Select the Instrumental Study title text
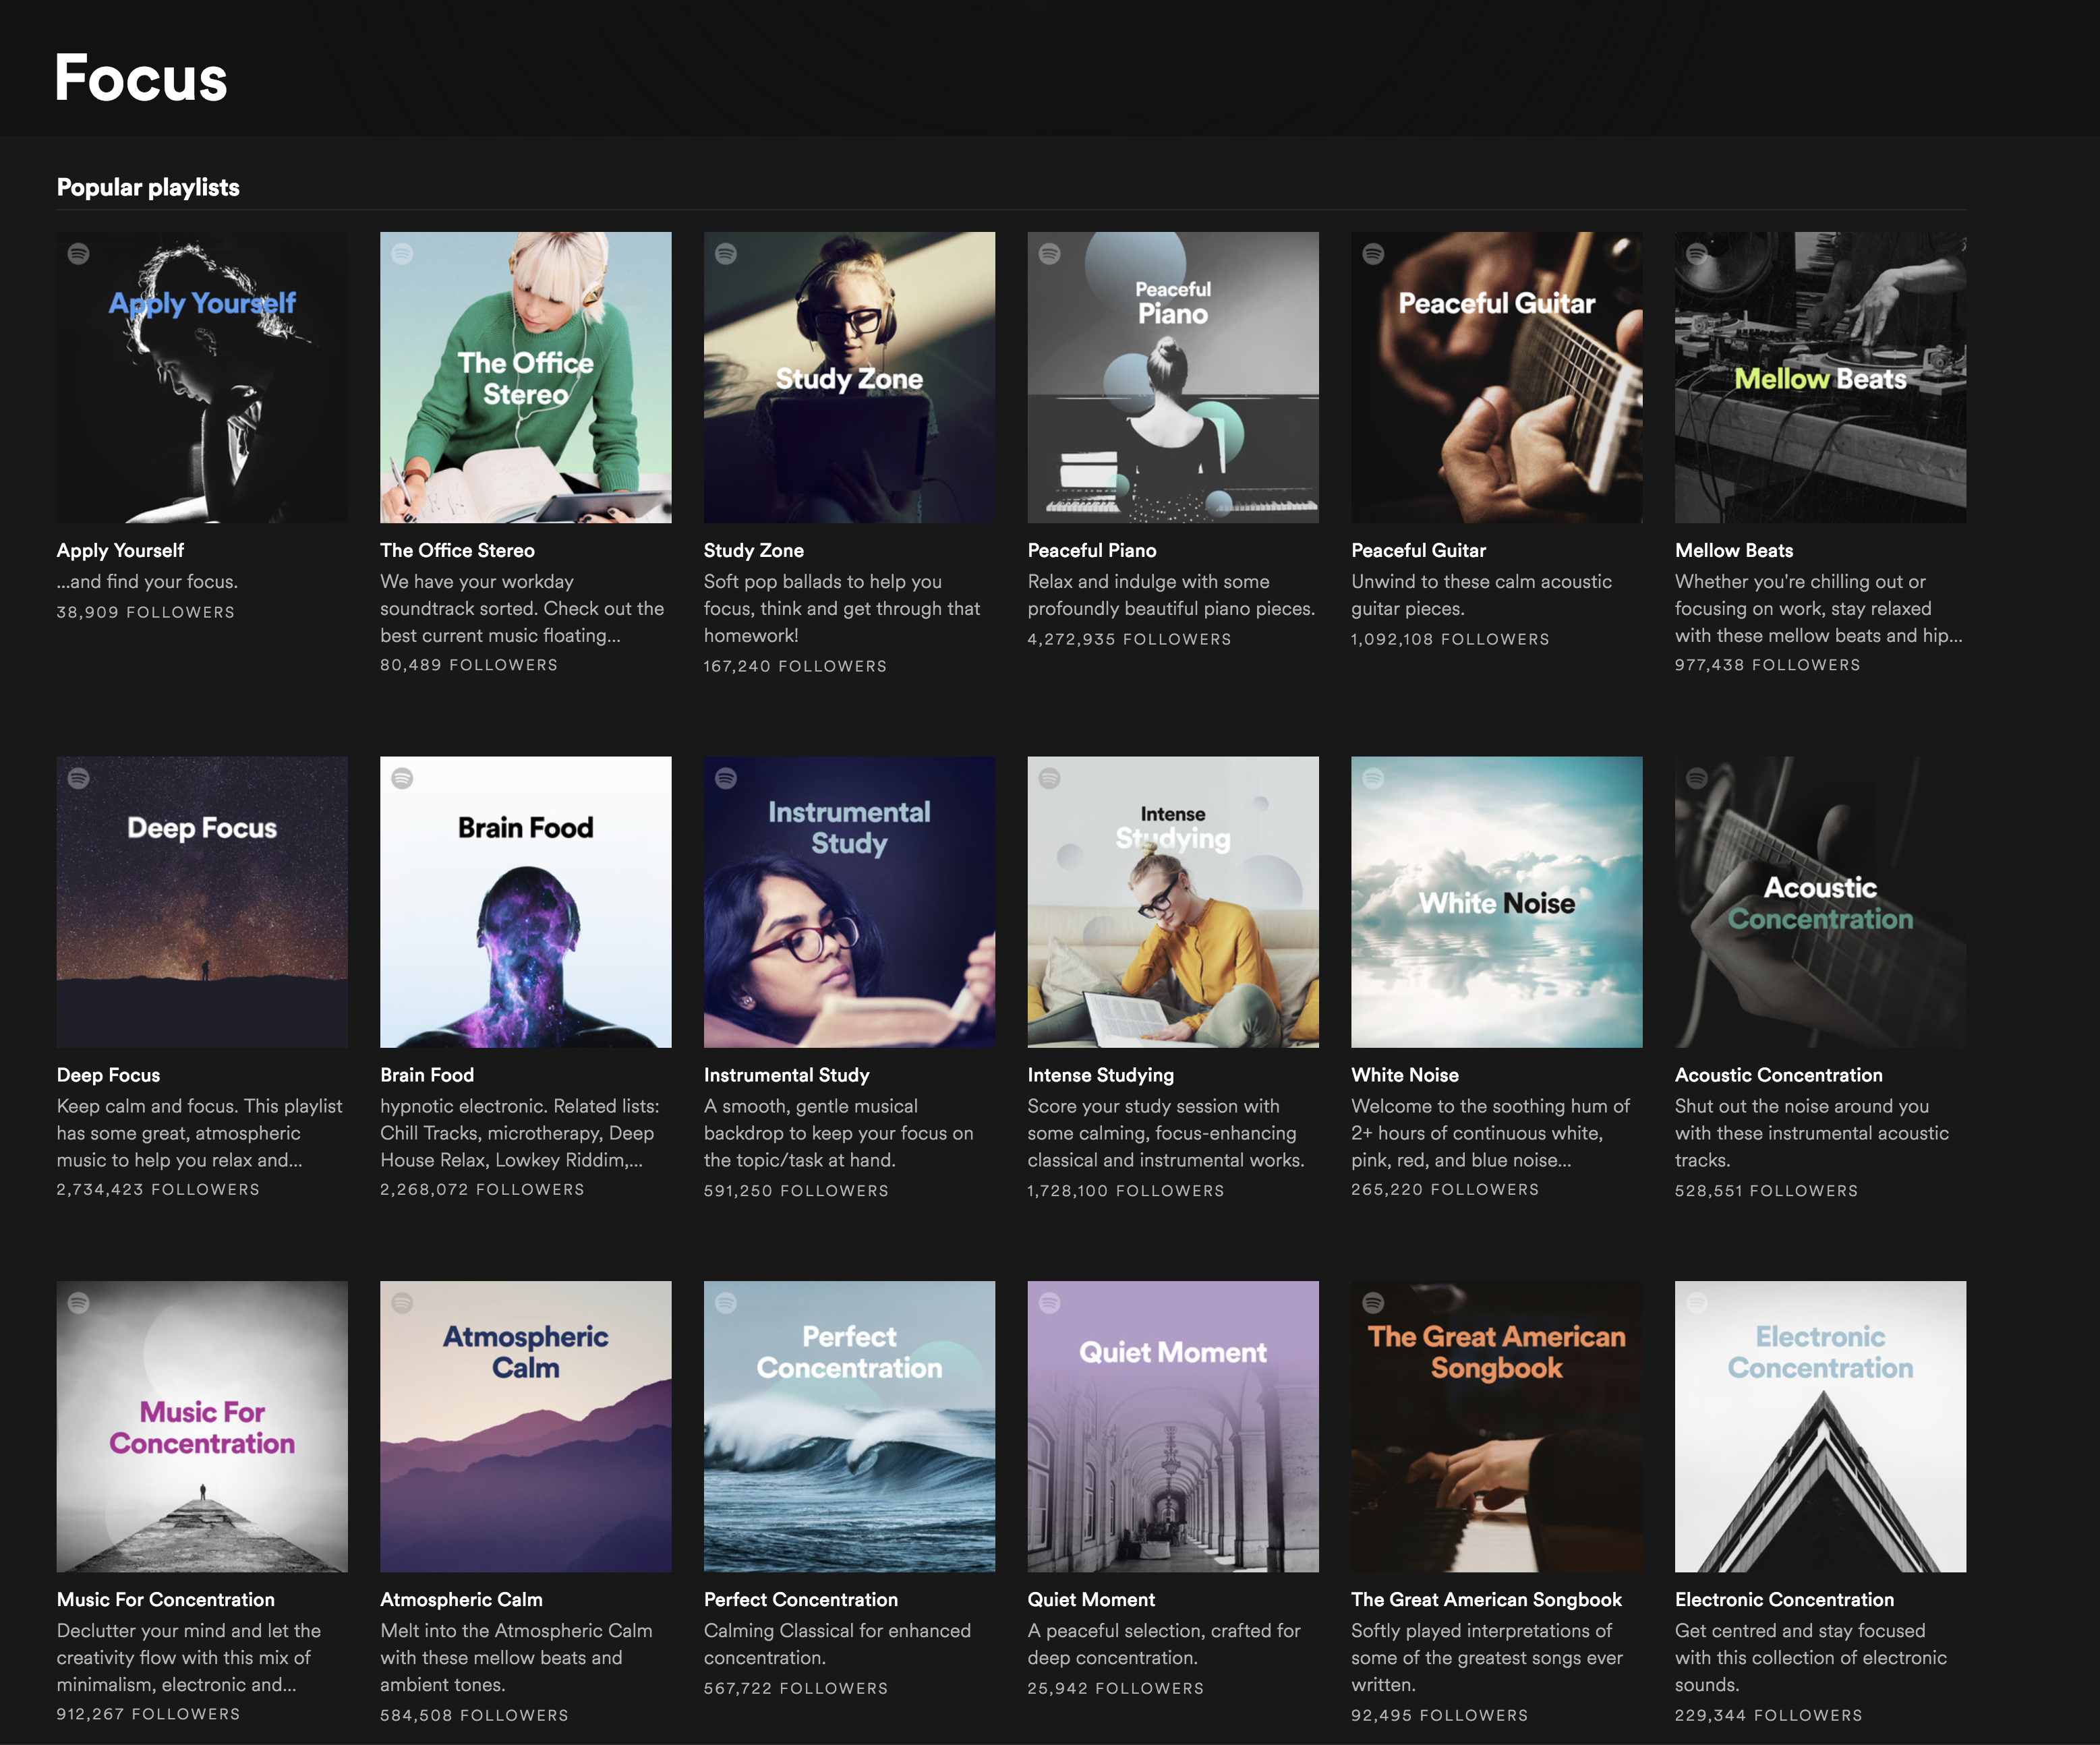 [x=787, y=1075]
